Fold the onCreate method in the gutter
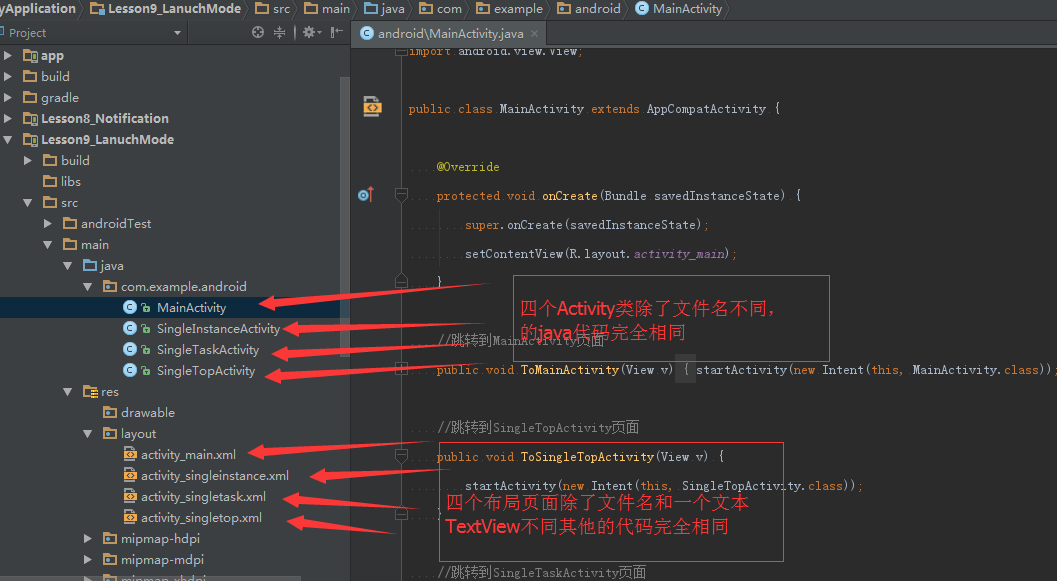The width and height of the screenshot is (1057, 581). [x=401, y=195]
